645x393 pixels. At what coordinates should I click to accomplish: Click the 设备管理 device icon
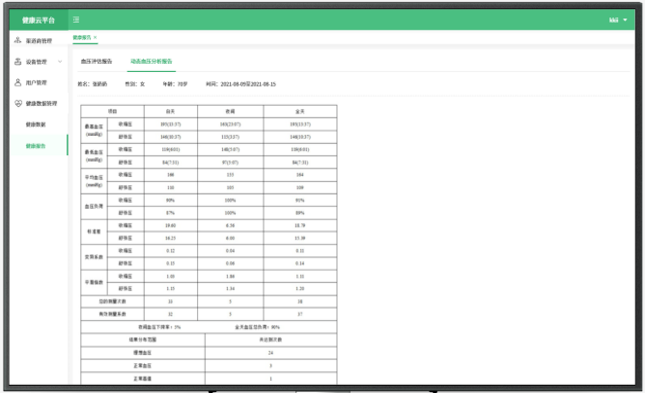pos(18,62)
